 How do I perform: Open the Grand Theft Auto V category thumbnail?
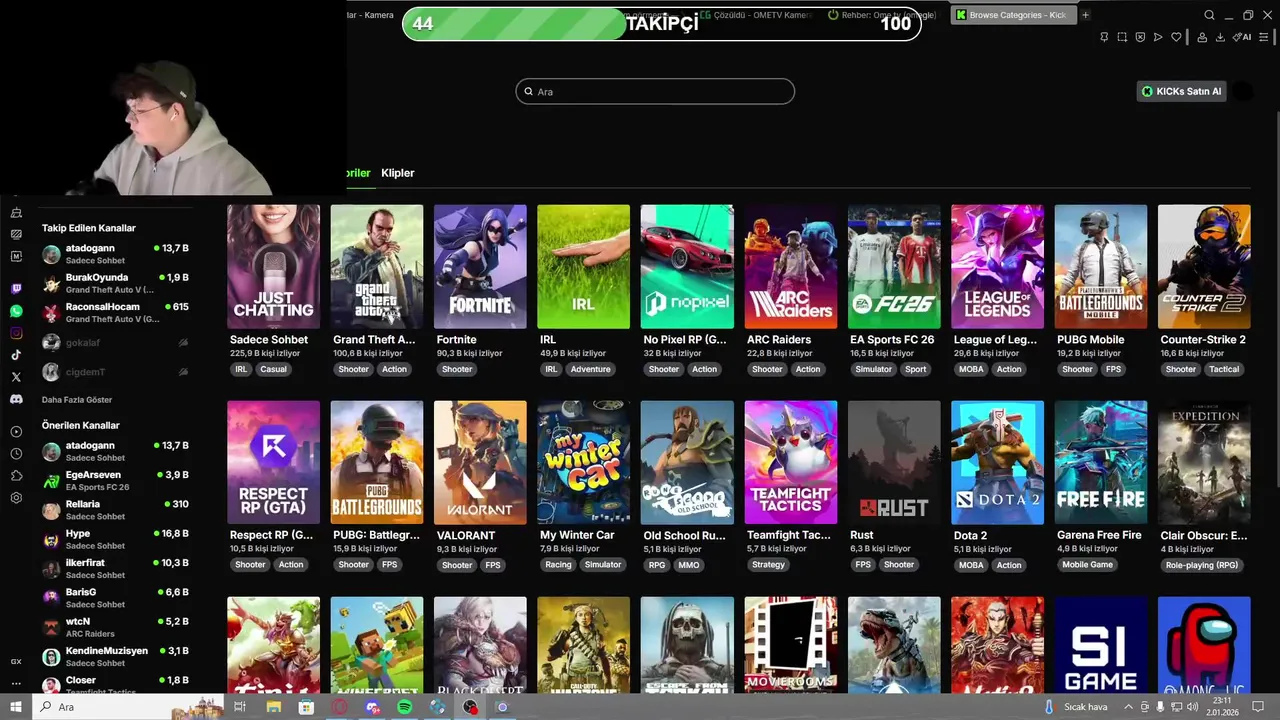[x=377, y=267]
